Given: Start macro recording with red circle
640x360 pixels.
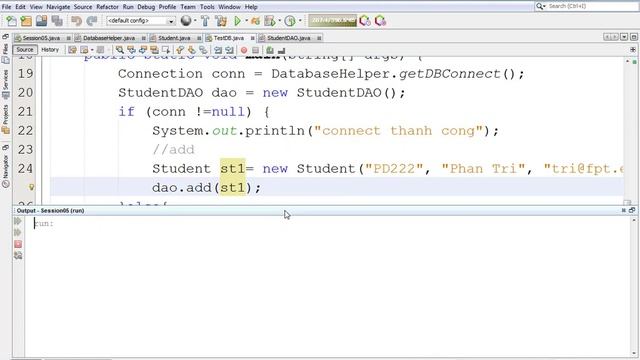Looking at the screenshot, I should [x=244, y=50].
